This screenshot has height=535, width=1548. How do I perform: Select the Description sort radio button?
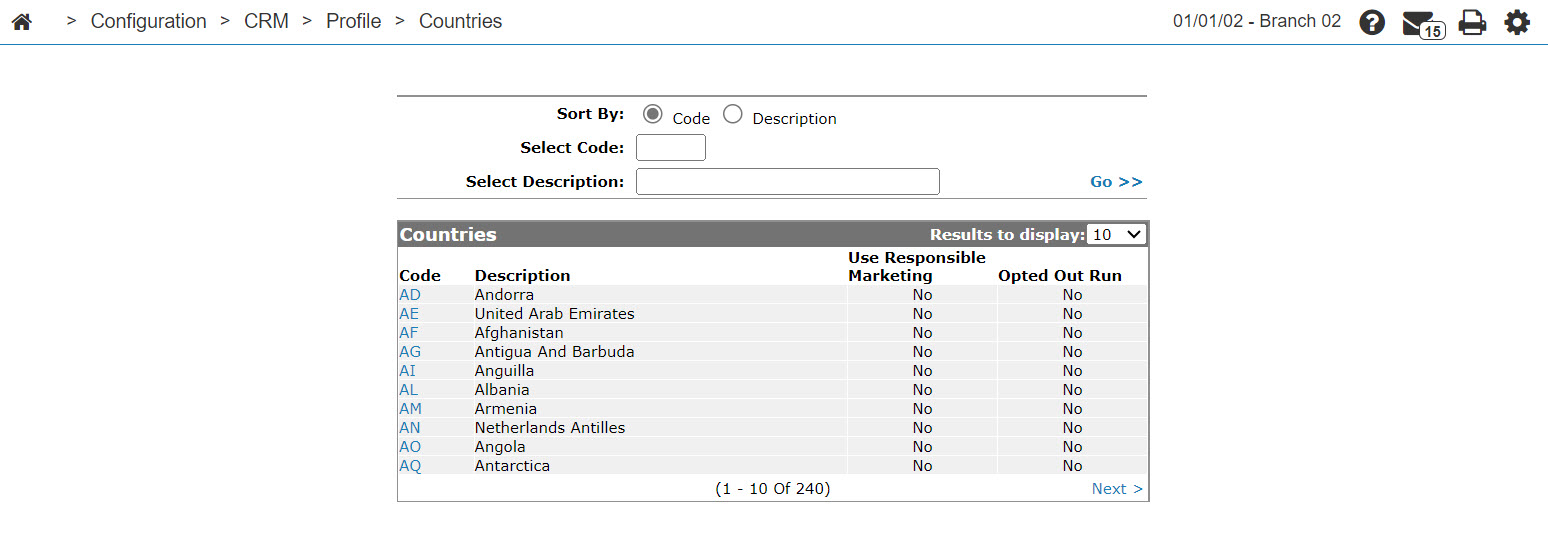point(733,114)
